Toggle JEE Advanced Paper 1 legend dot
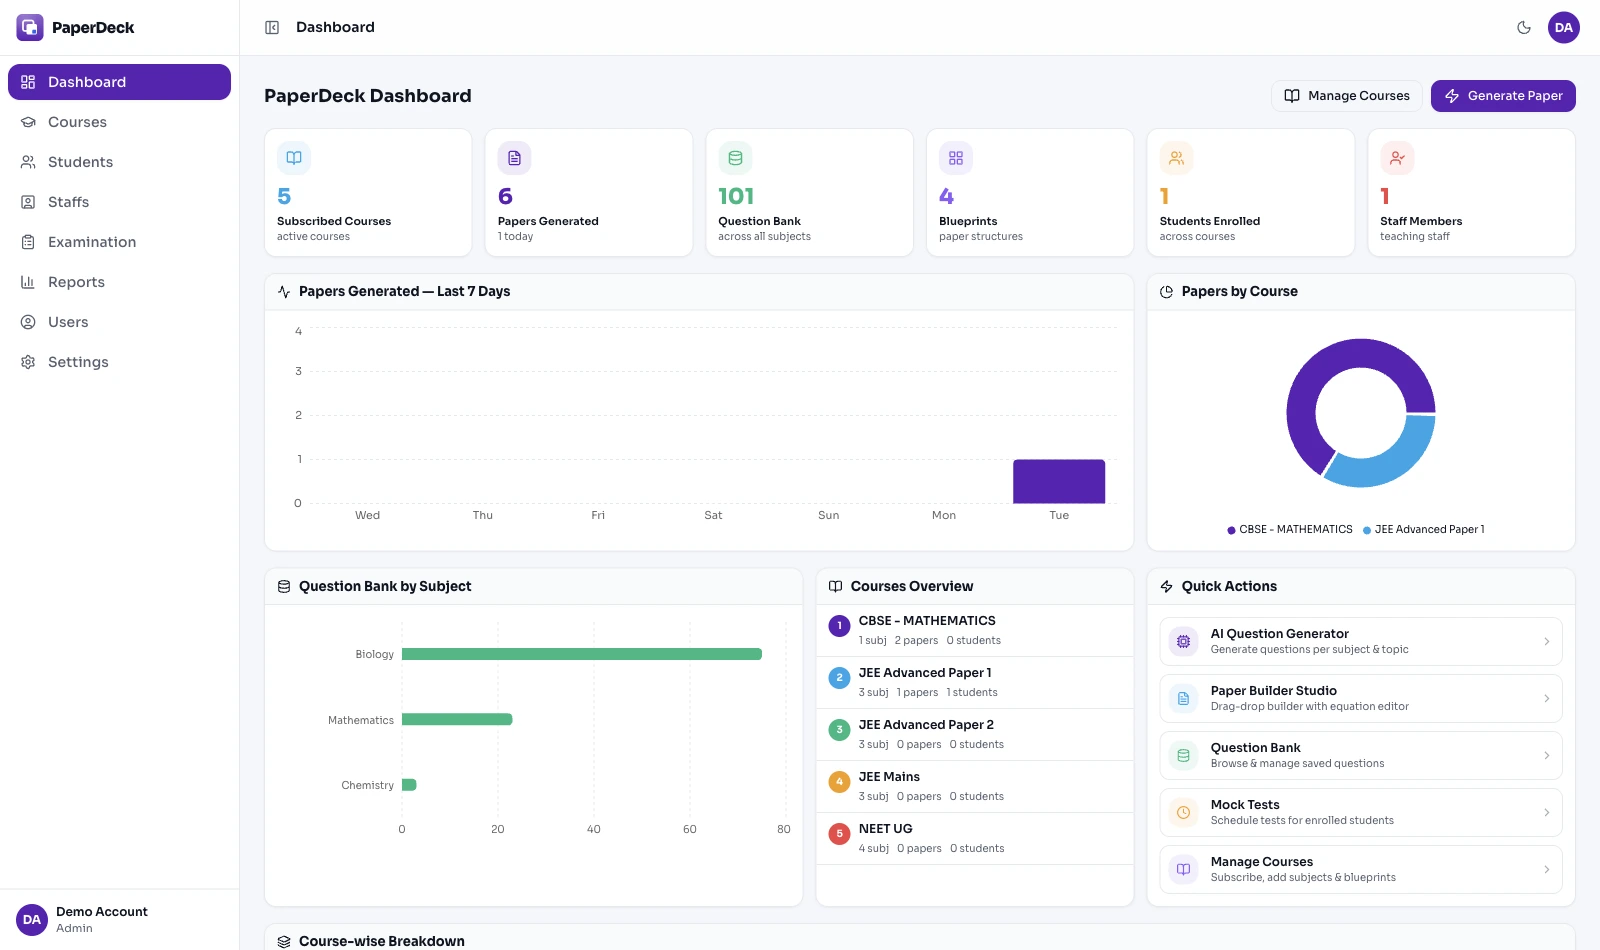The height and width of the screenshot is (950, 1600). [x=1367, y=530]
